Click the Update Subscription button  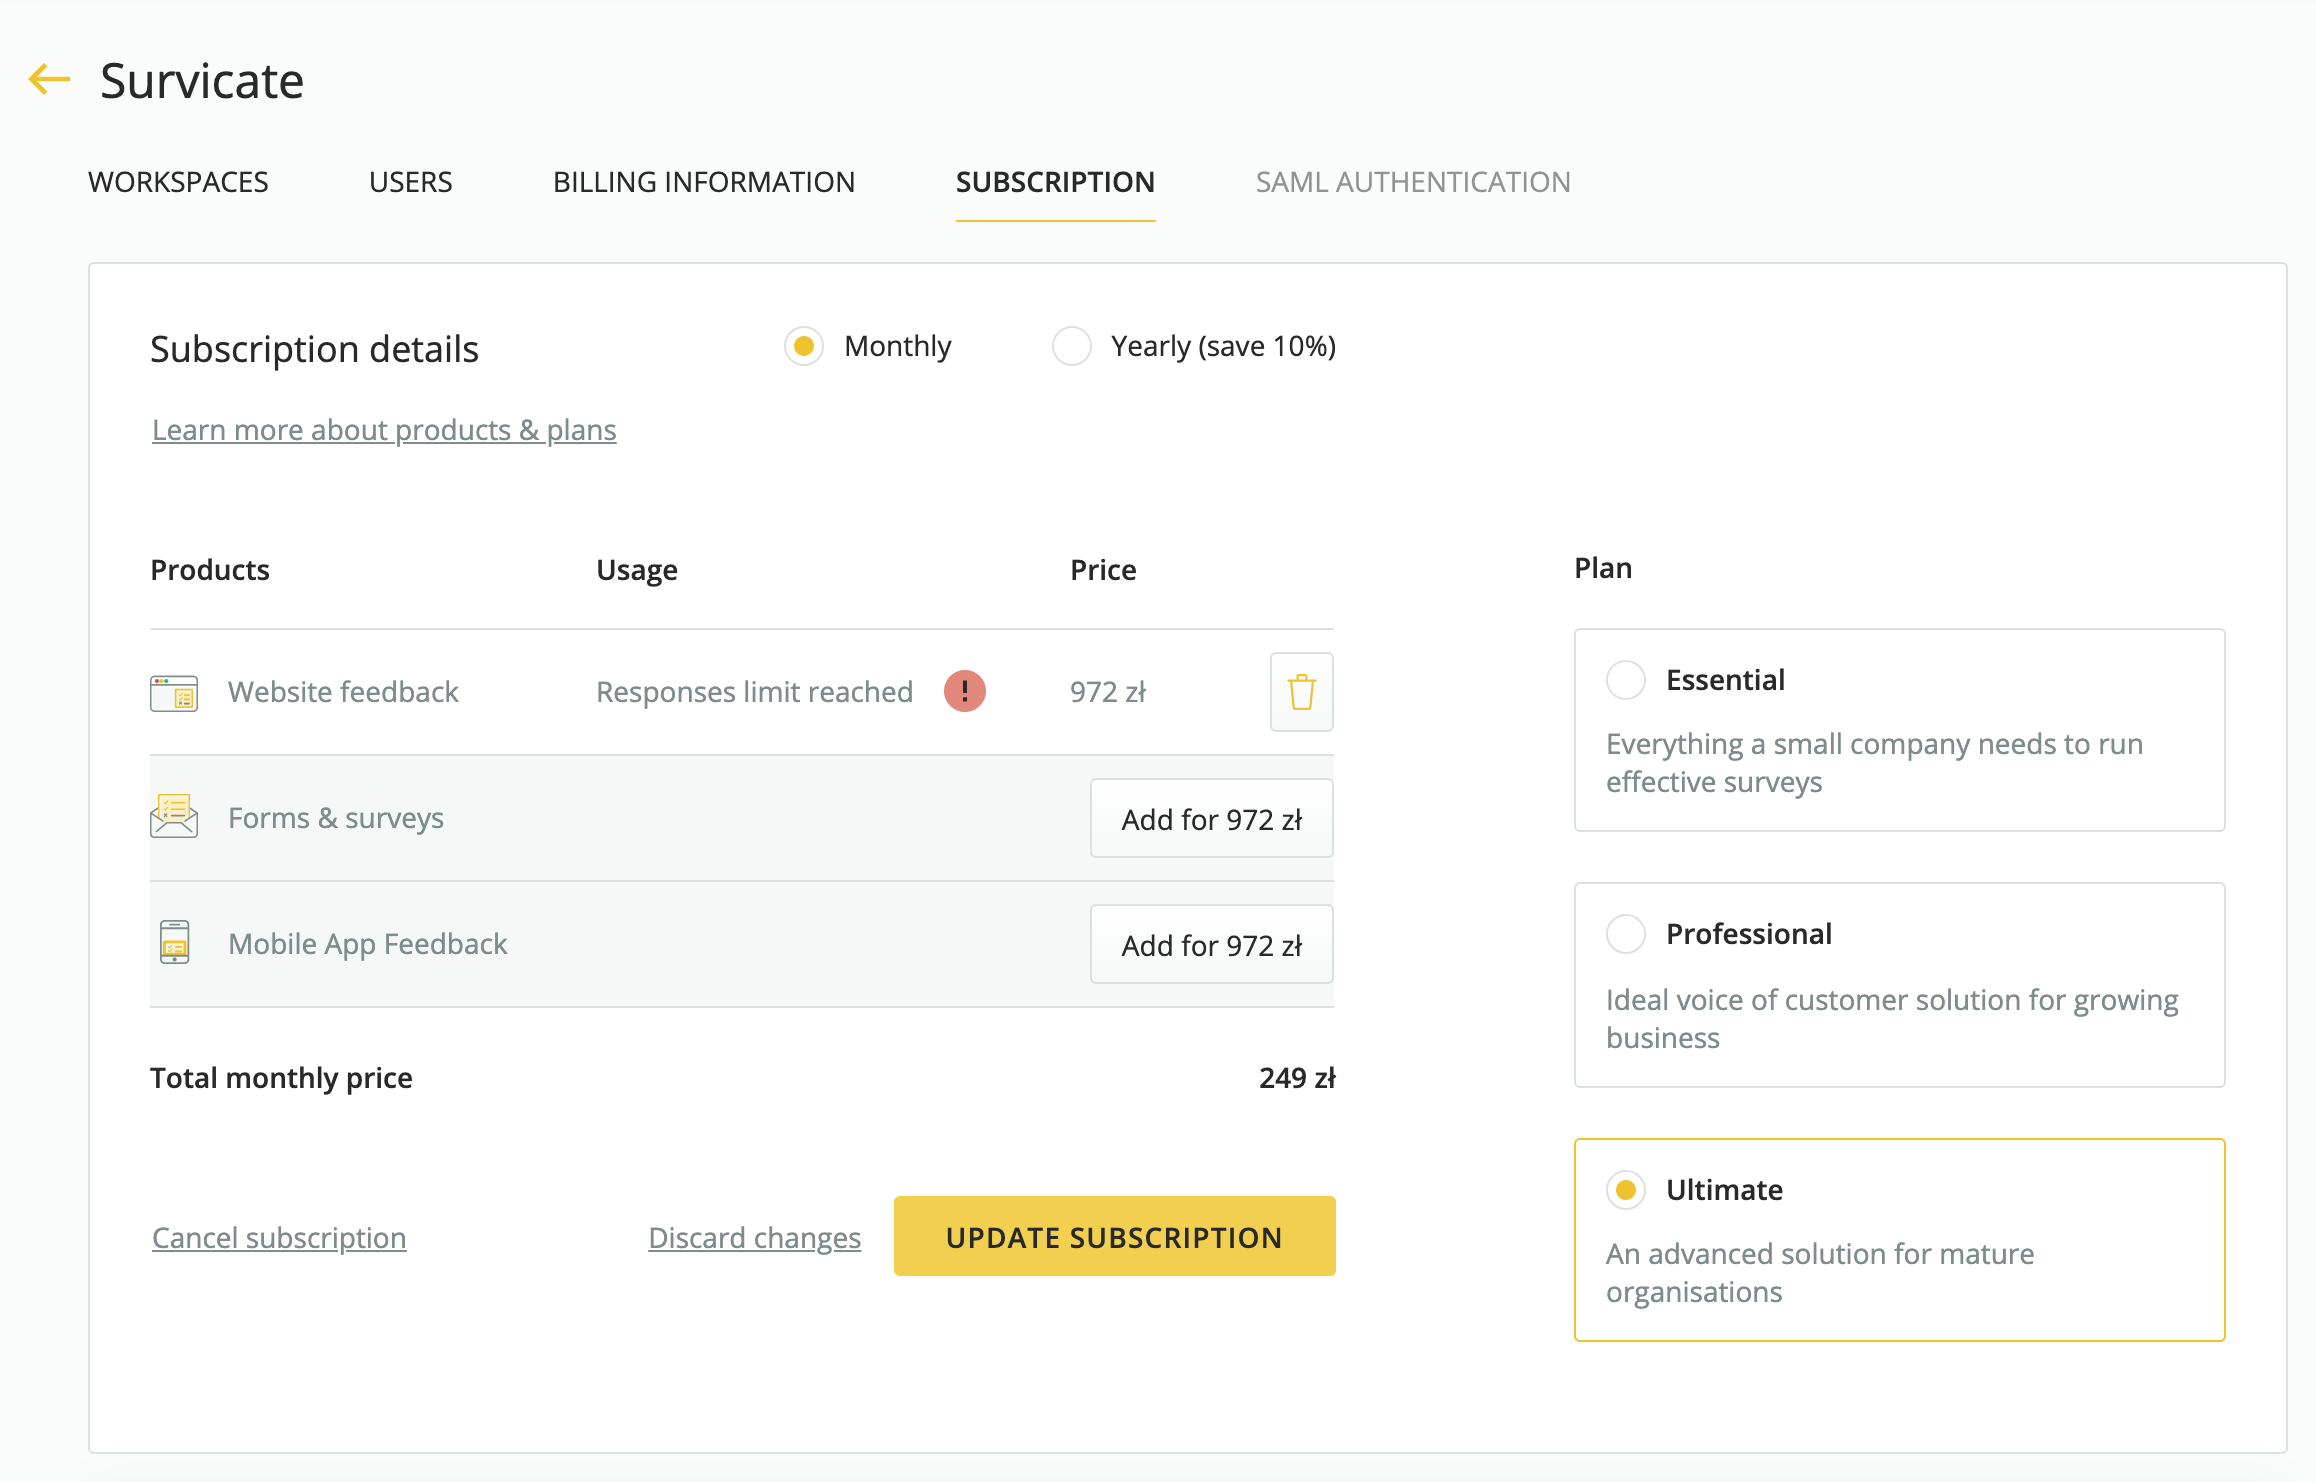coord(1114,1236)
